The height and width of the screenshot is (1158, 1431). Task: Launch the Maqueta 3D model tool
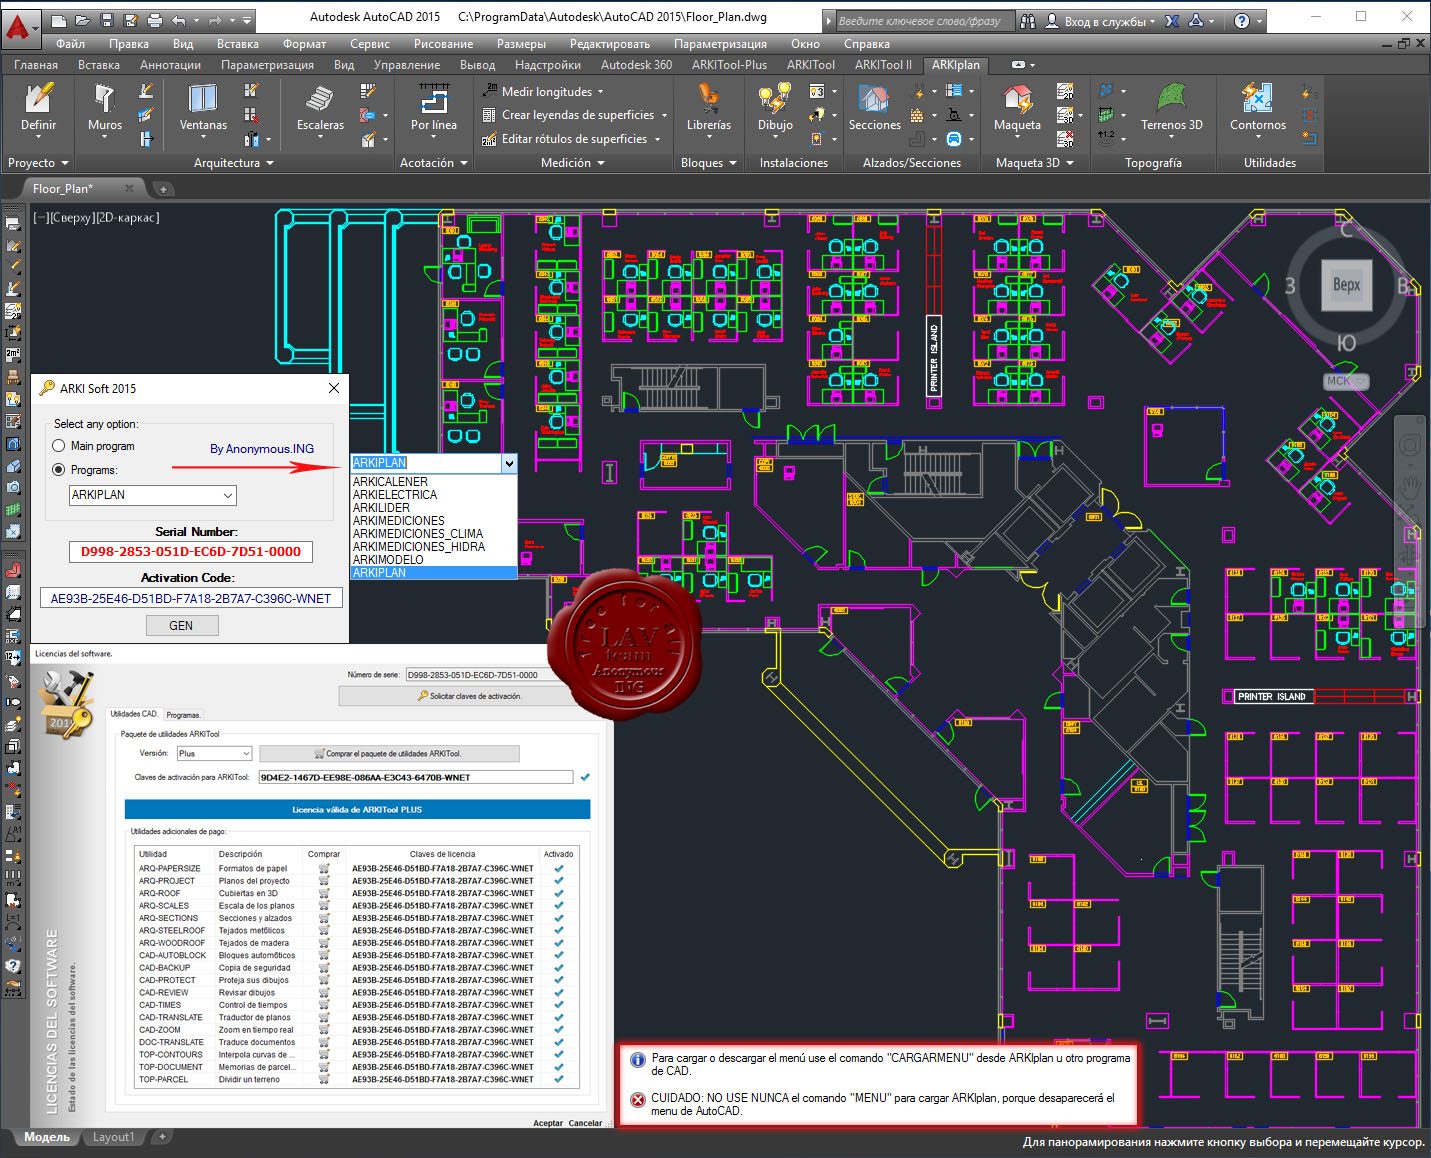1017,108
